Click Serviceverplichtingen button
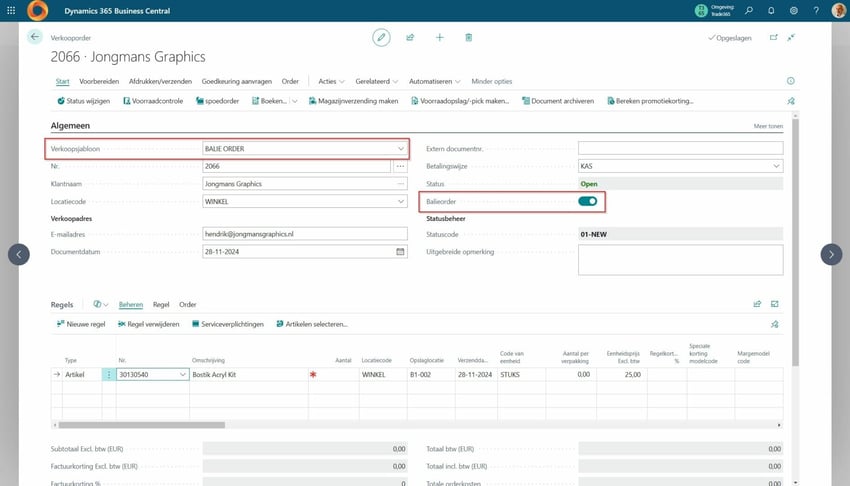The image size is (850, 486). (x=228, y=324)
